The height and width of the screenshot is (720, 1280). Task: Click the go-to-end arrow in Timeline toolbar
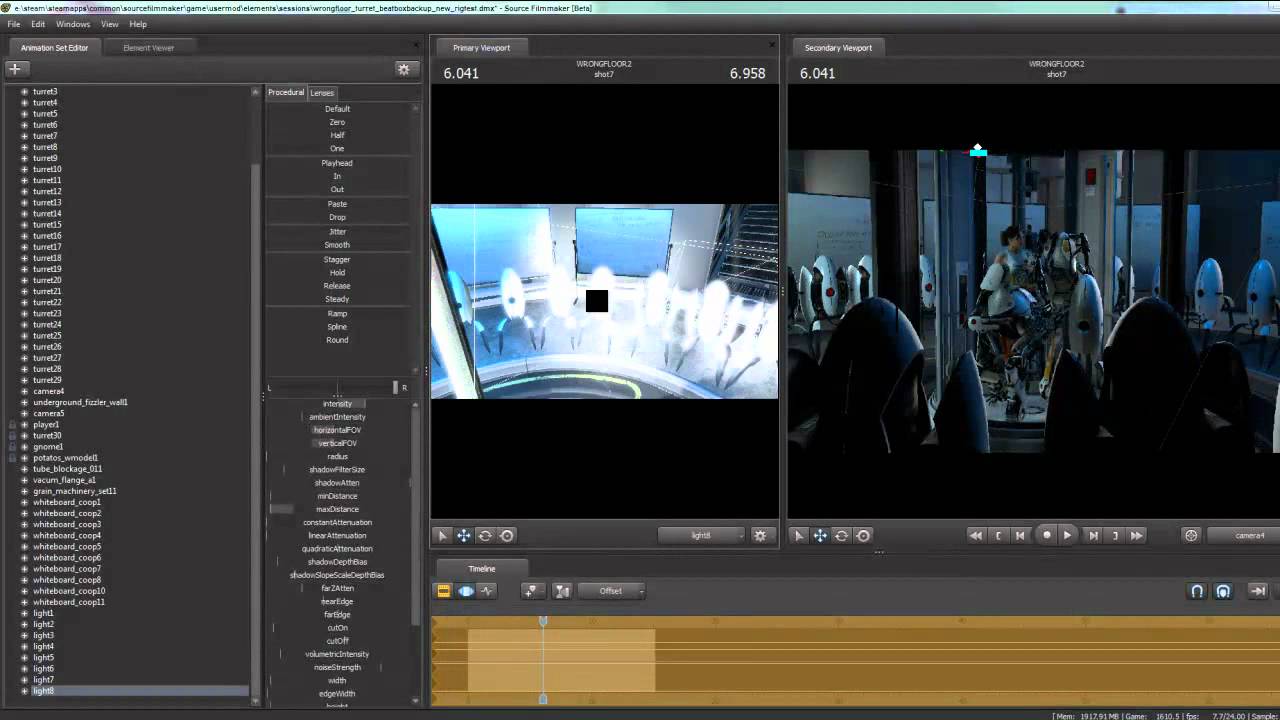1259,591
